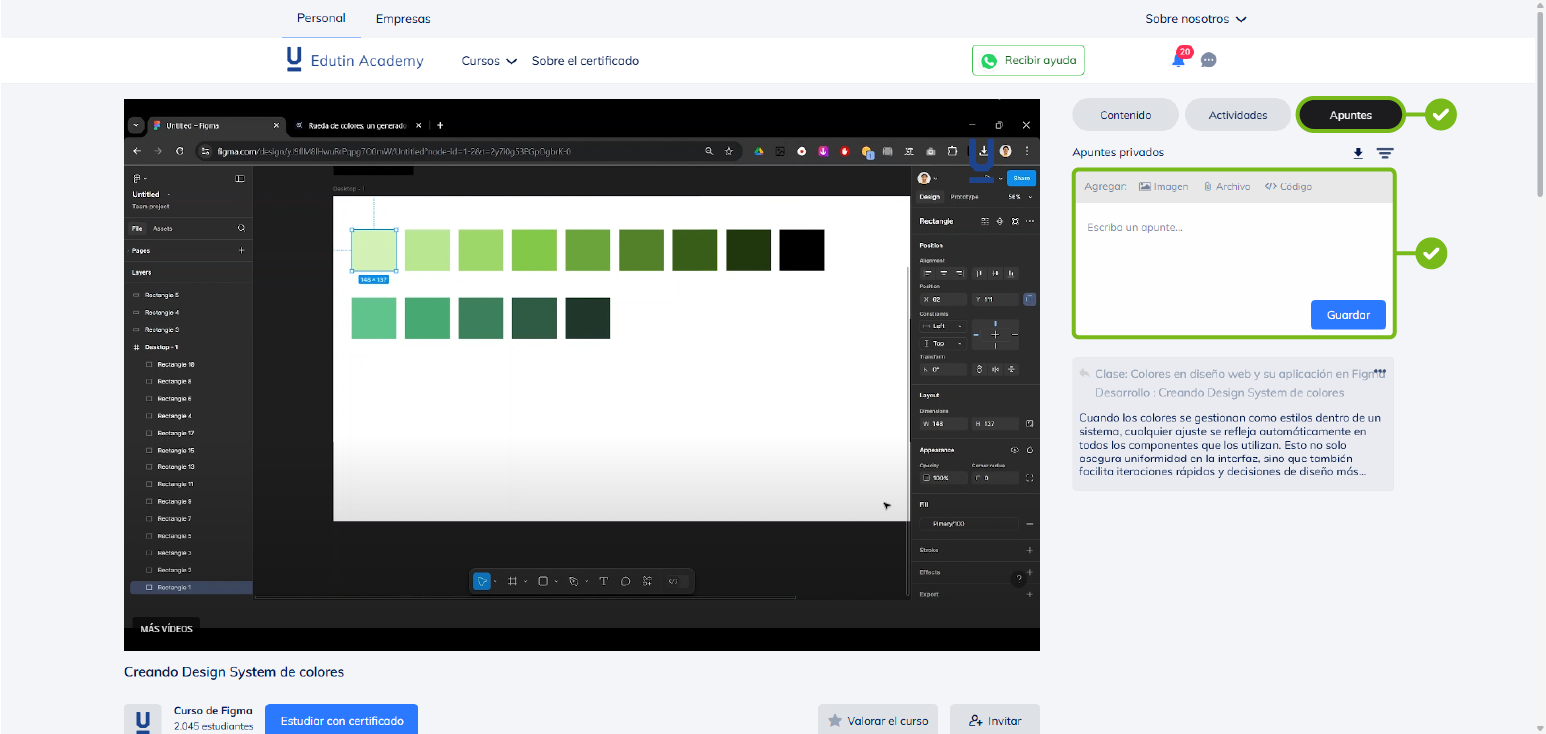Click the Guardar button
This screenshot has width=1546, height=734.
[1347, 315]
